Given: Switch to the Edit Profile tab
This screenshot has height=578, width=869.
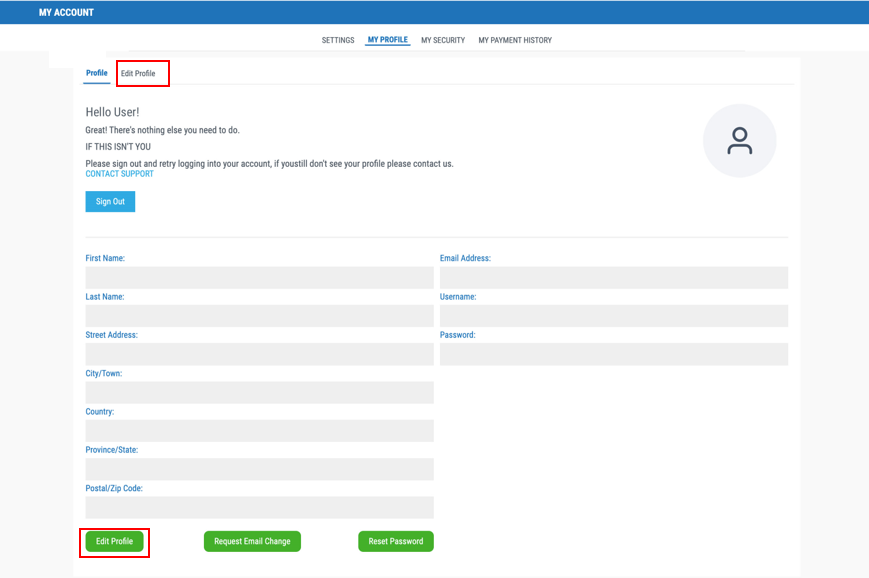Looking at the screenshot, I should (x=138, y=74).
